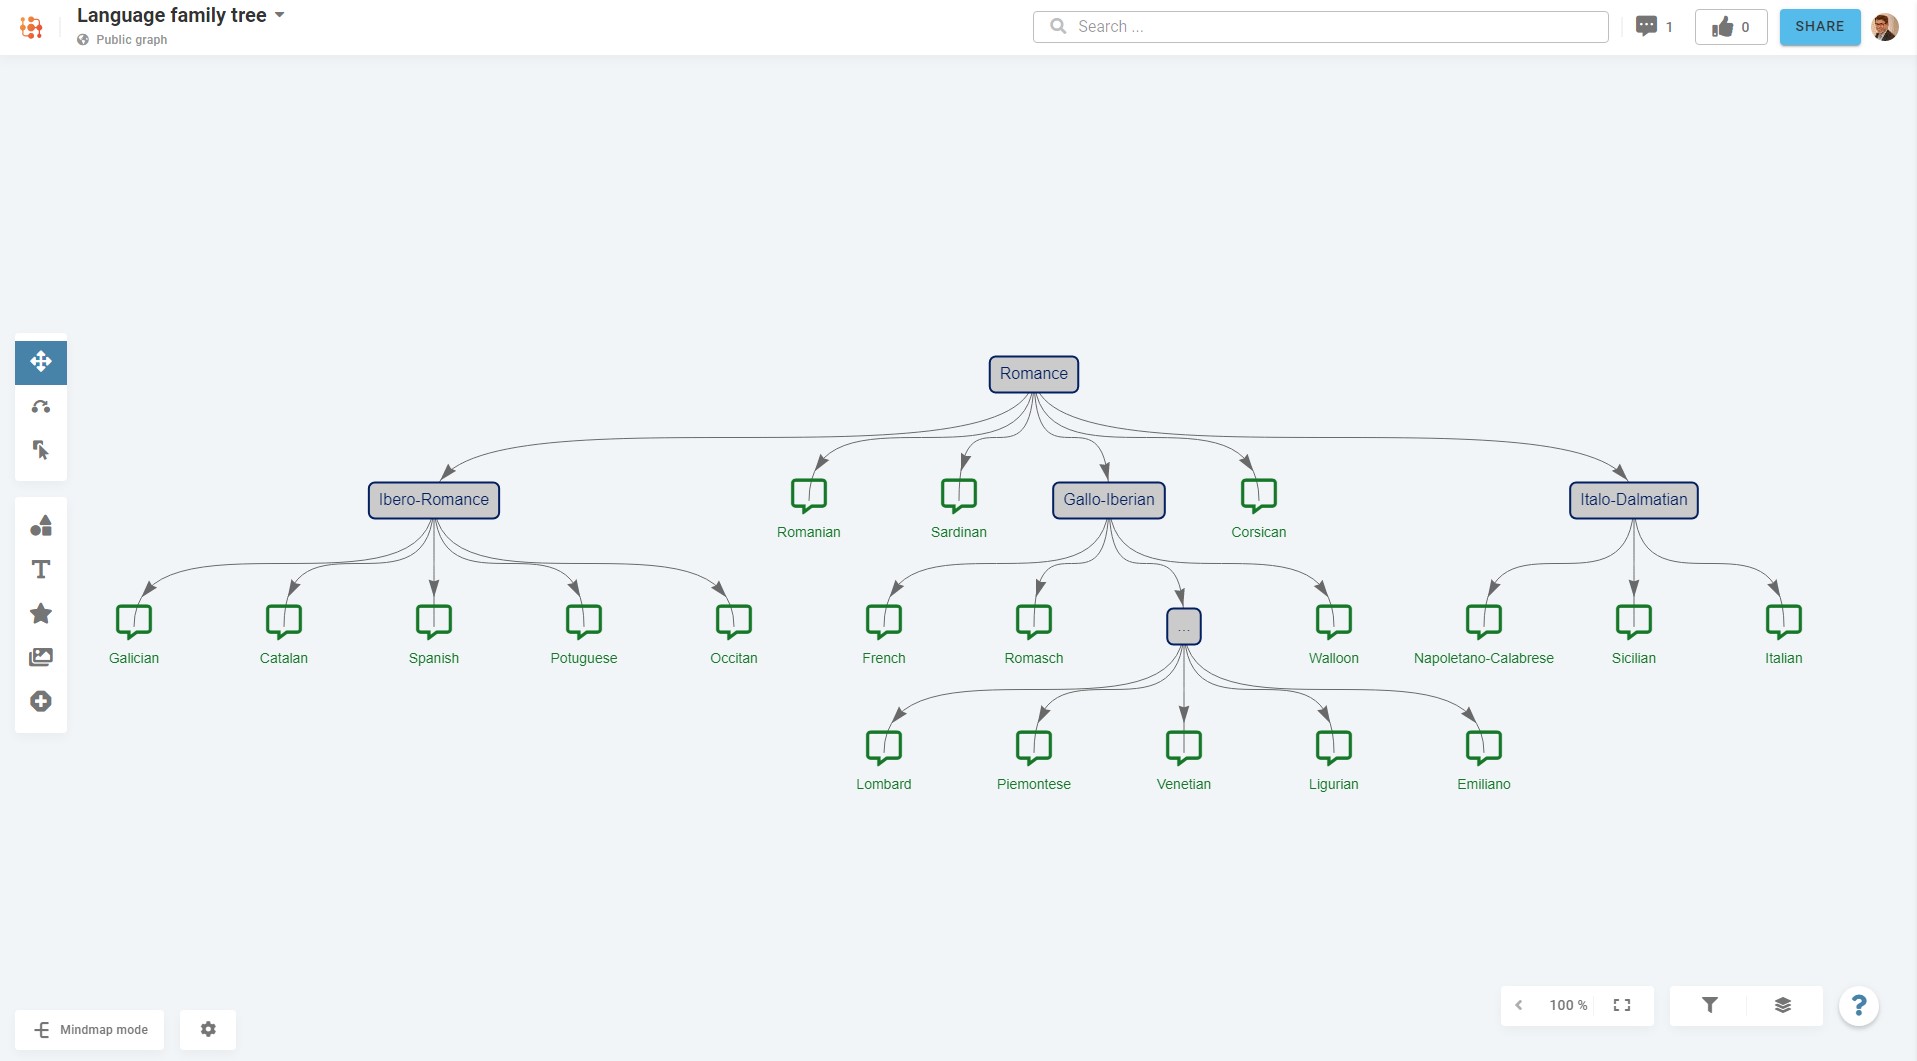
Task: Select the pan/move tool
Action: pyautogui.click(x=40, y=362)
